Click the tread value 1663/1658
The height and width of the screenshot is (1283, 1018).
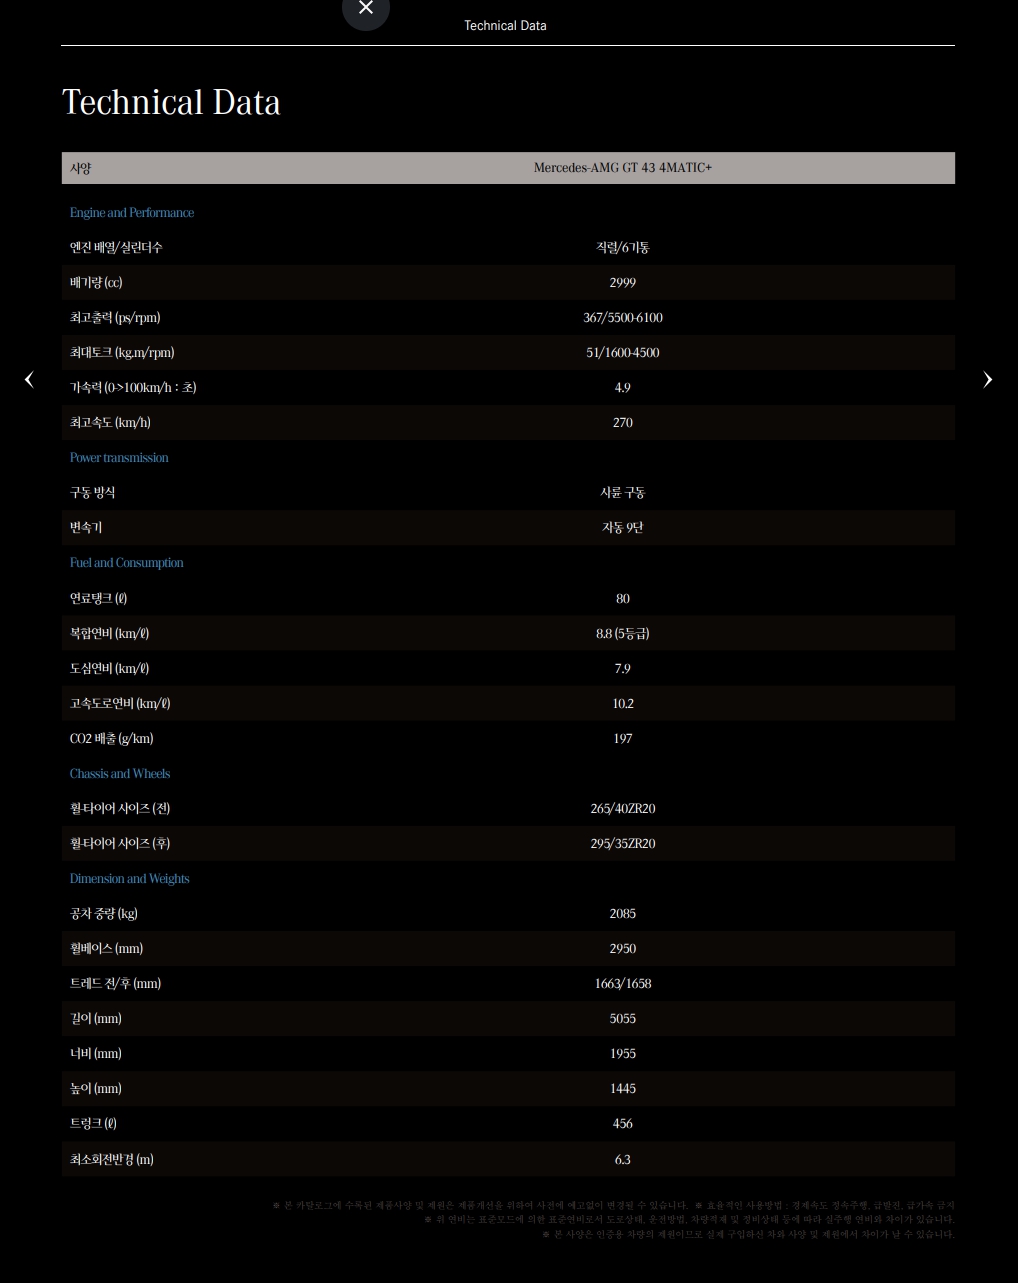[x=623, y=984]
